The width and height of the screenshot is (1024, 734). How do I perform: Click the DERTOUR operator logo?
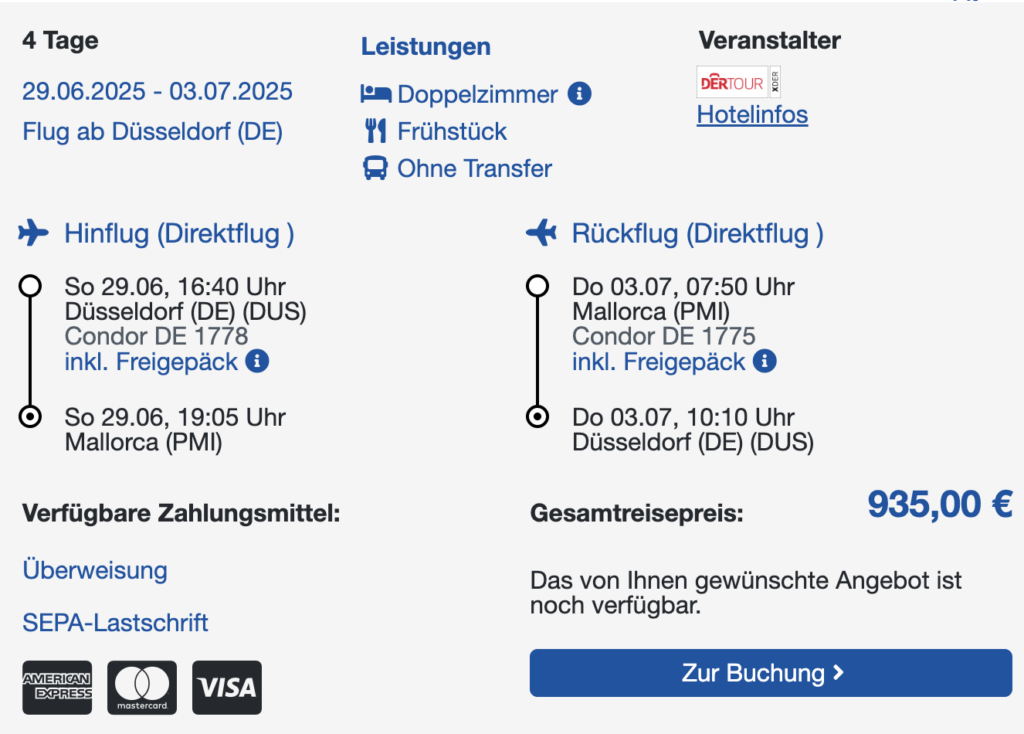pos(739,82)
